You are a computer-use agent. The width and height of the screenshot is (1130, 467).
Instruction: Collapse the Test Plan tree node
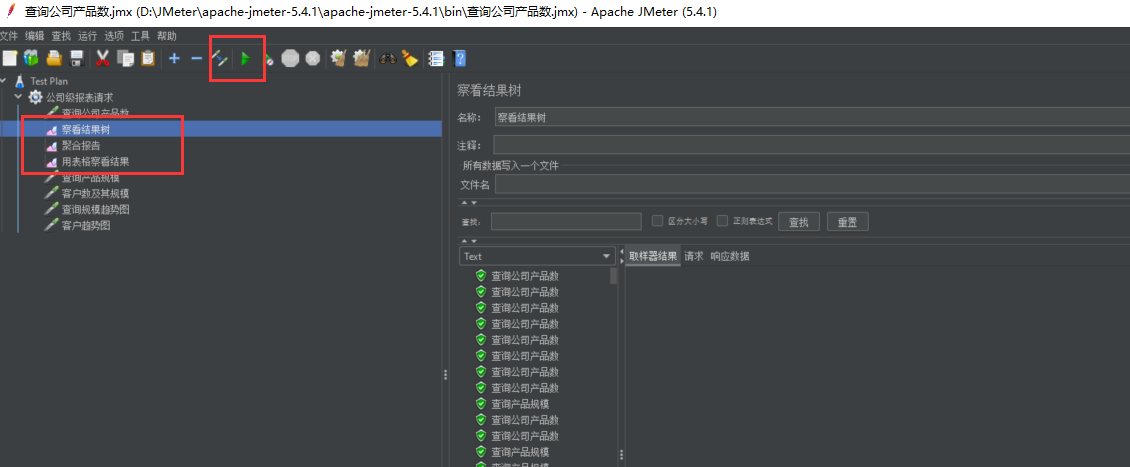[5, 81]
